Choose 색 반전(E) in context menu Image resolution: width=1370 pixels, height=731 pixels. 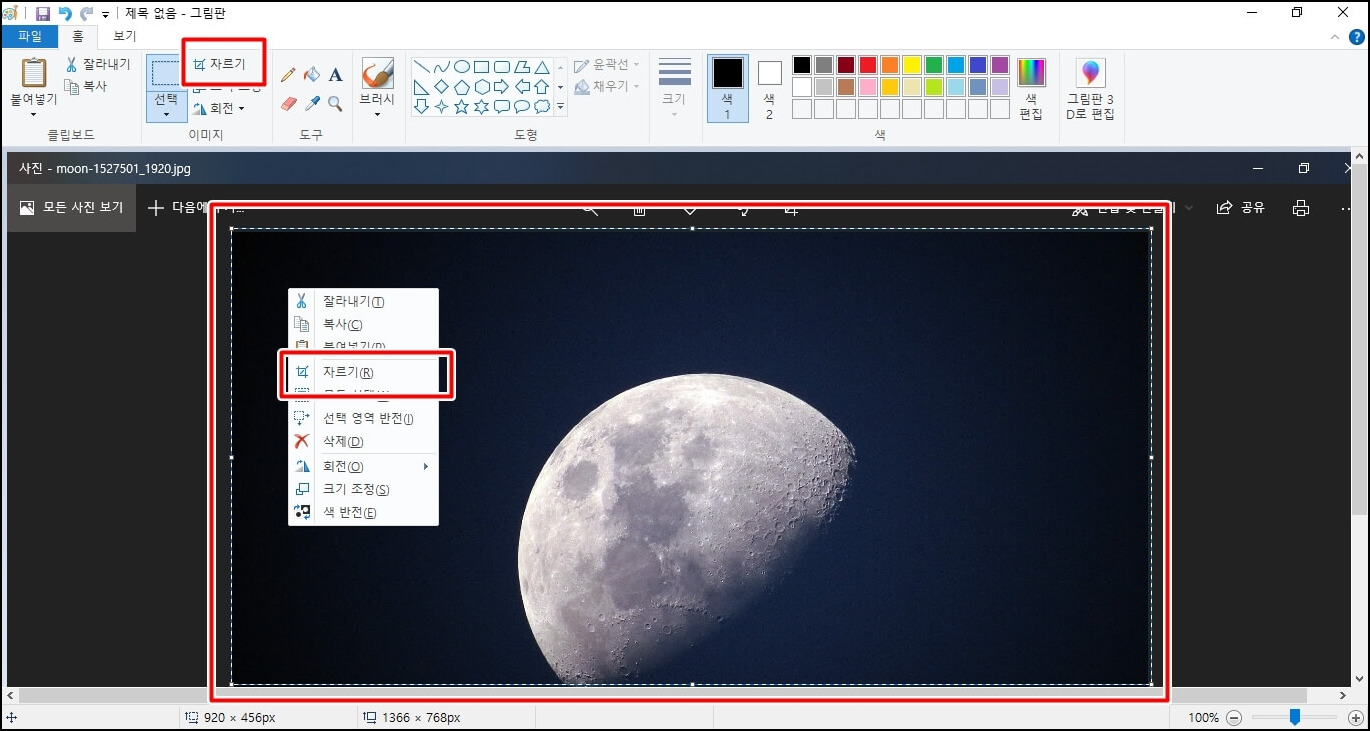click(363, 513)
